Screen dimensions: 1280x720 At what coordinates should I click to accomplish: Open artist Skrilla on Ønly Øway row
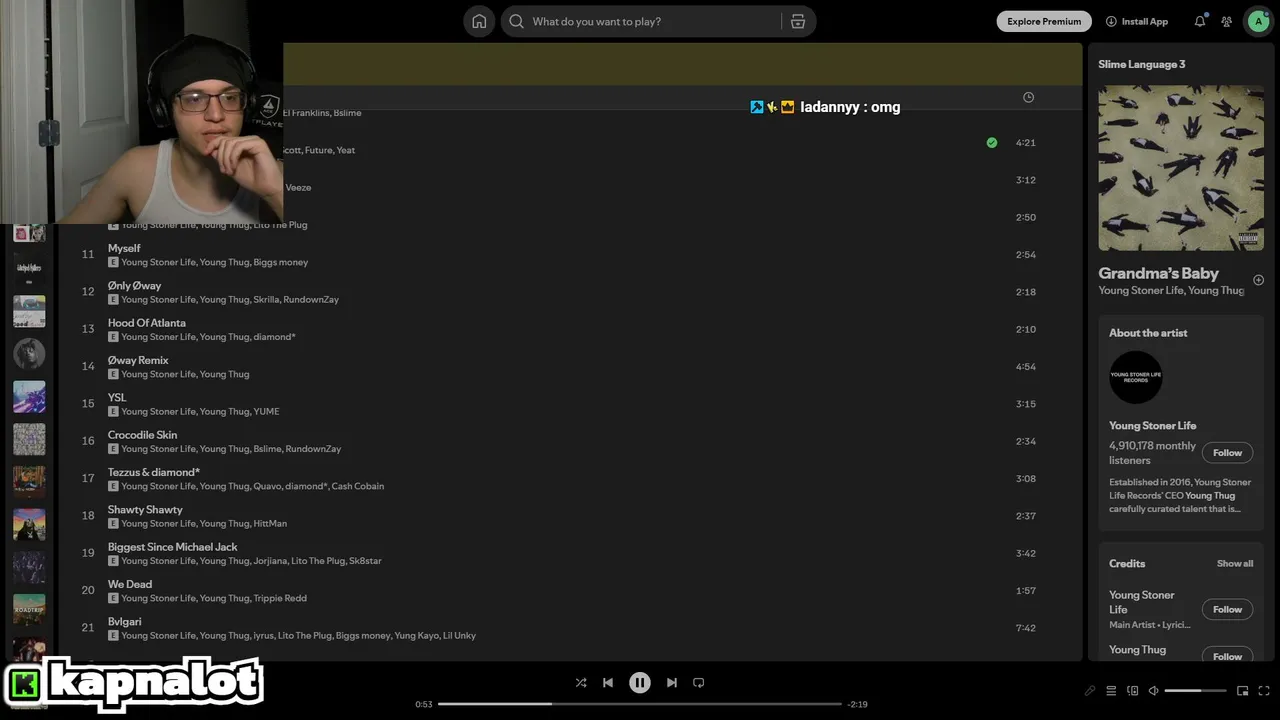tap(265, 300)
